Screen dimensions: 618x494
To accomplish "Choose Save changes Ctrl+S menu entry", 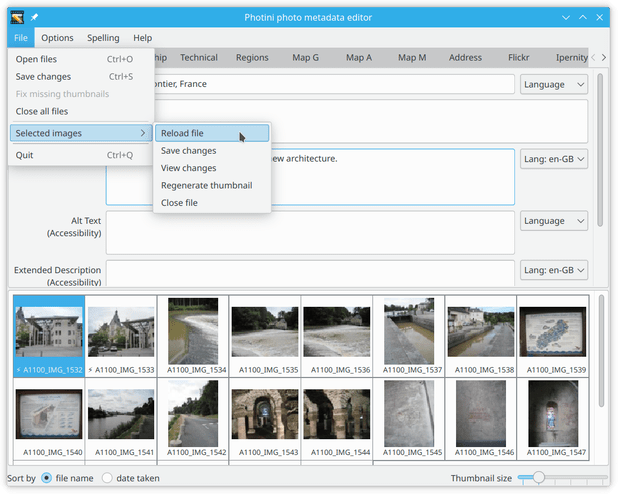I will (x=81, y=76).
